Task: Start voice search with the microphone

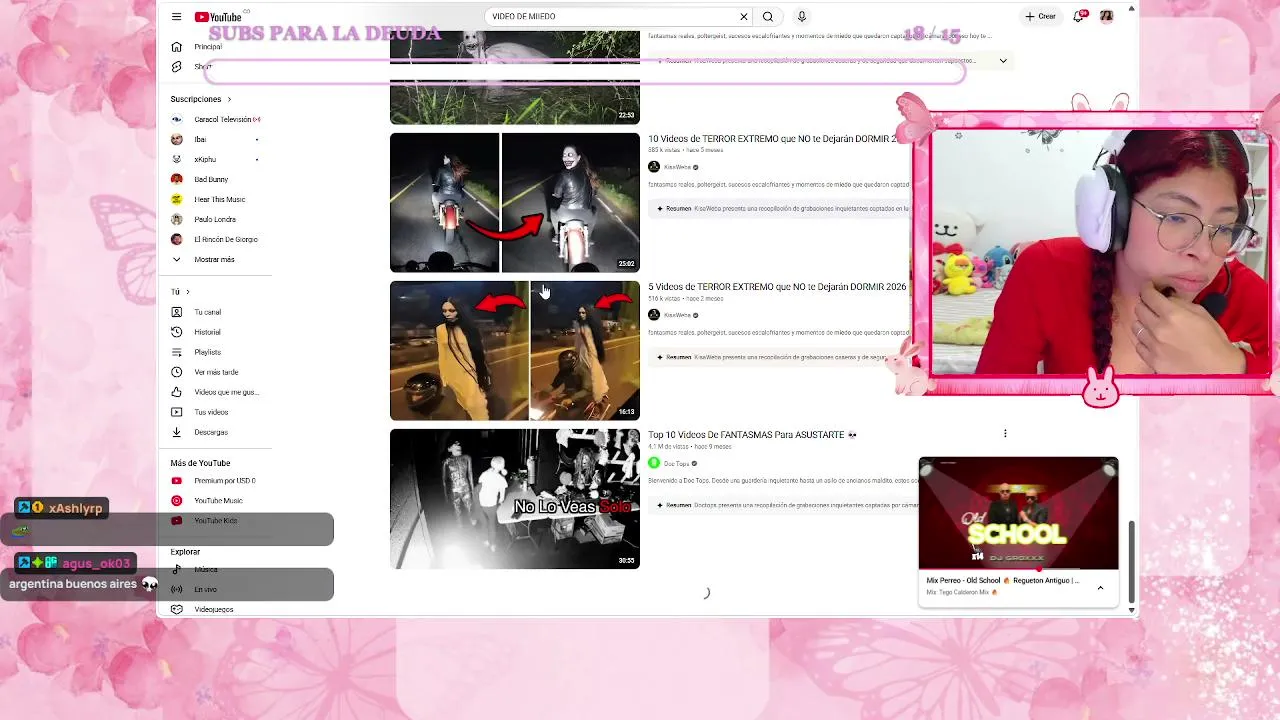Action: (801, 17)
